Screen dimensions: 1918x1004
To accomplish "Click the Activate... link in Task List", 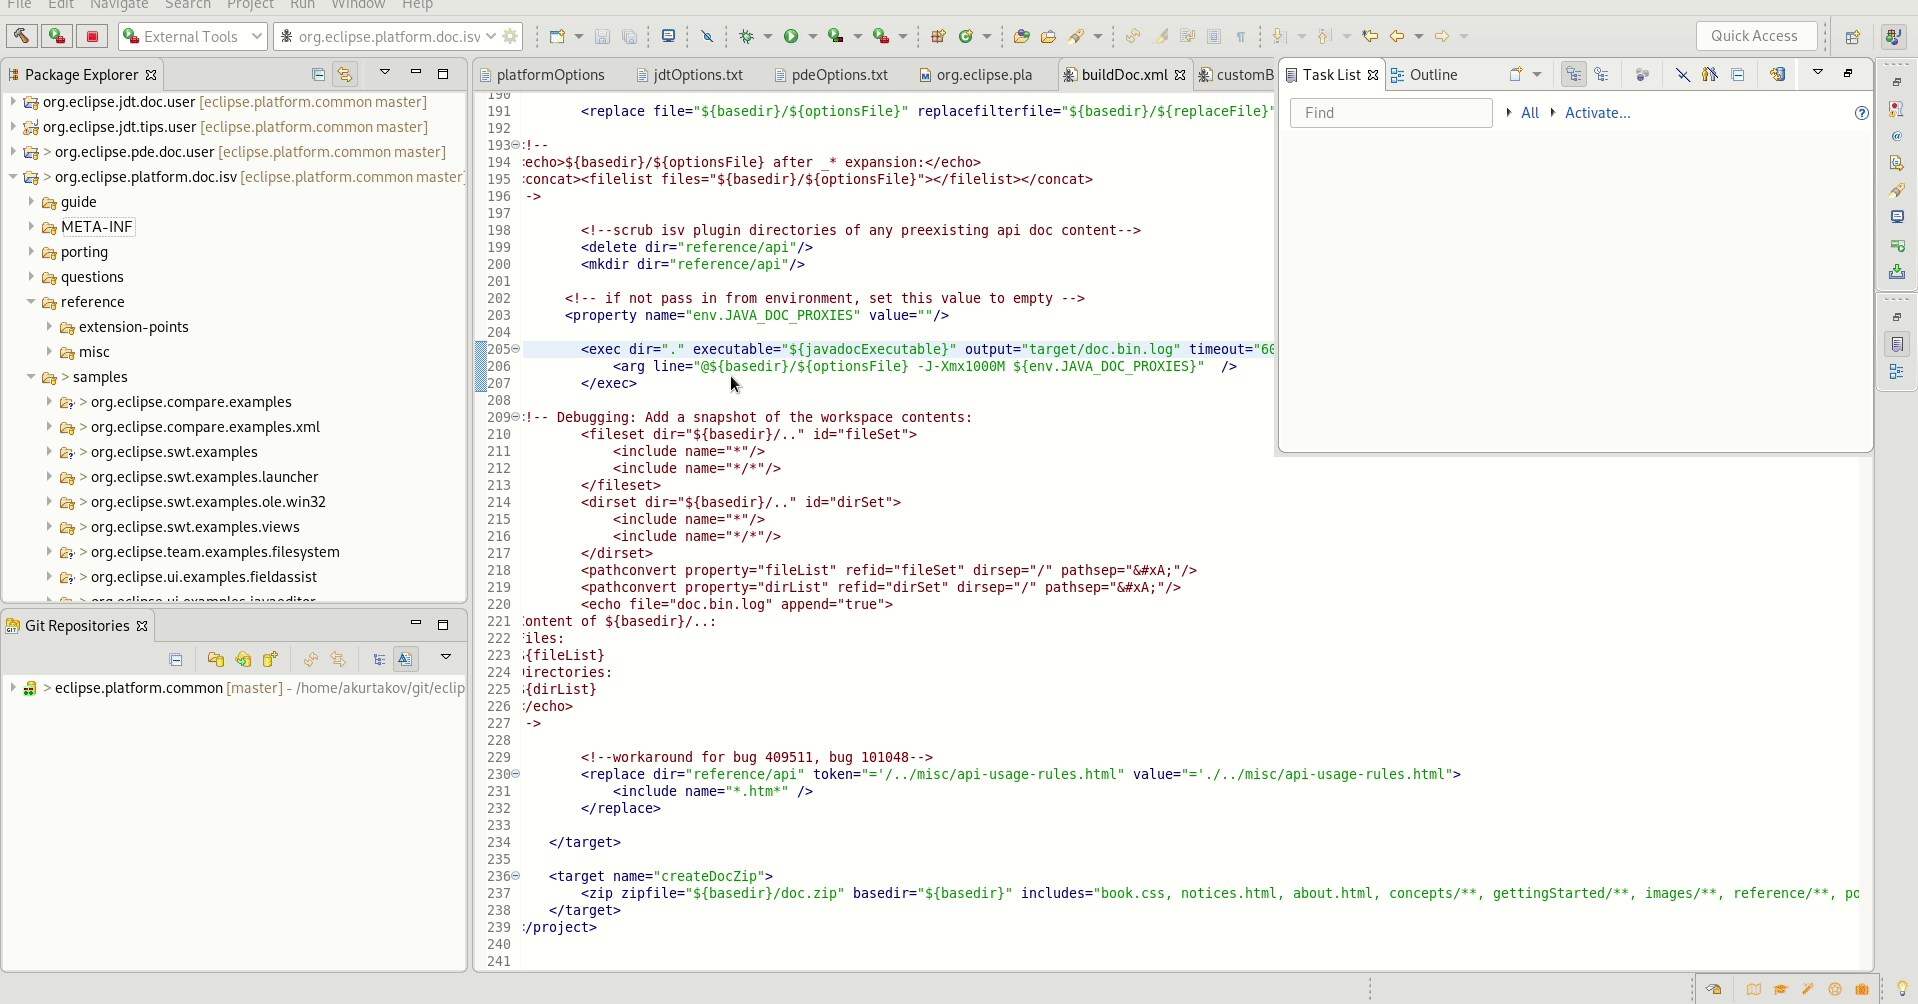I will coord(1597,113).
